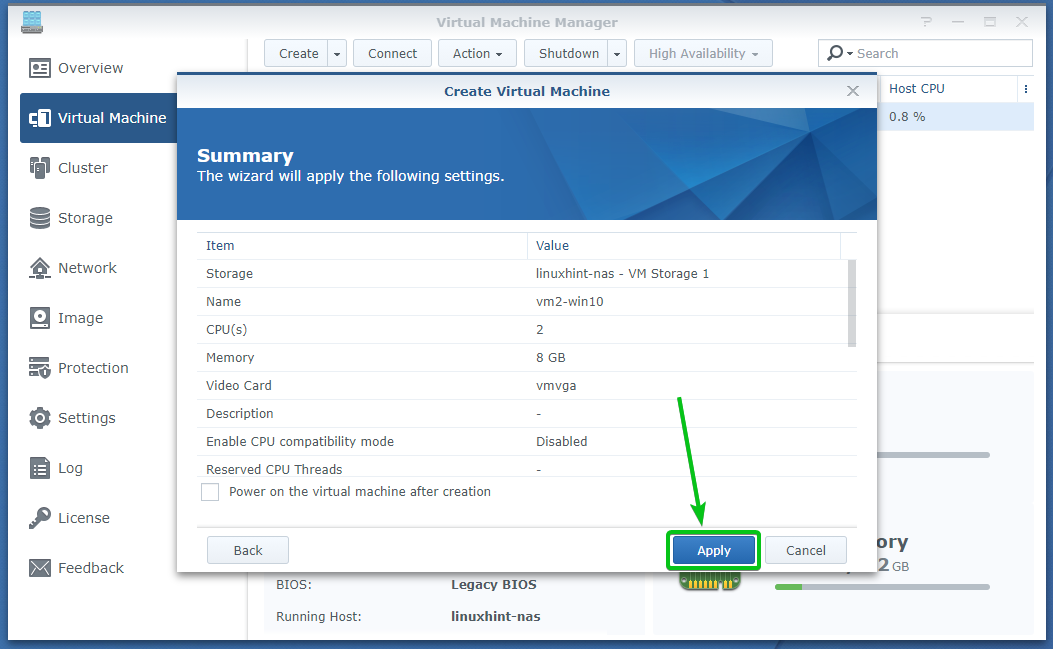Click Apply to create the VM
The image size is (1053, 649).
click(713, 550)
